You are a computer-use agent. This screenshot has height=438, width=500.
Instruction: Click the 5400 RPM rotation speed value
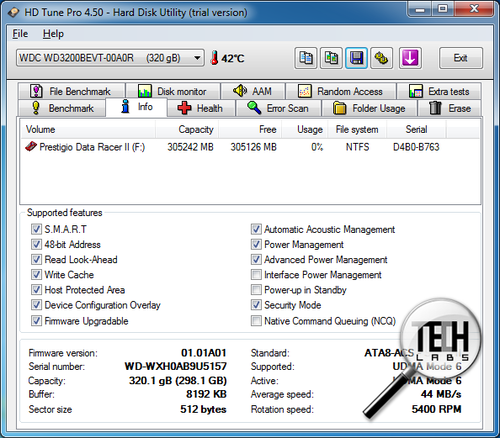(x=436, y=409)
